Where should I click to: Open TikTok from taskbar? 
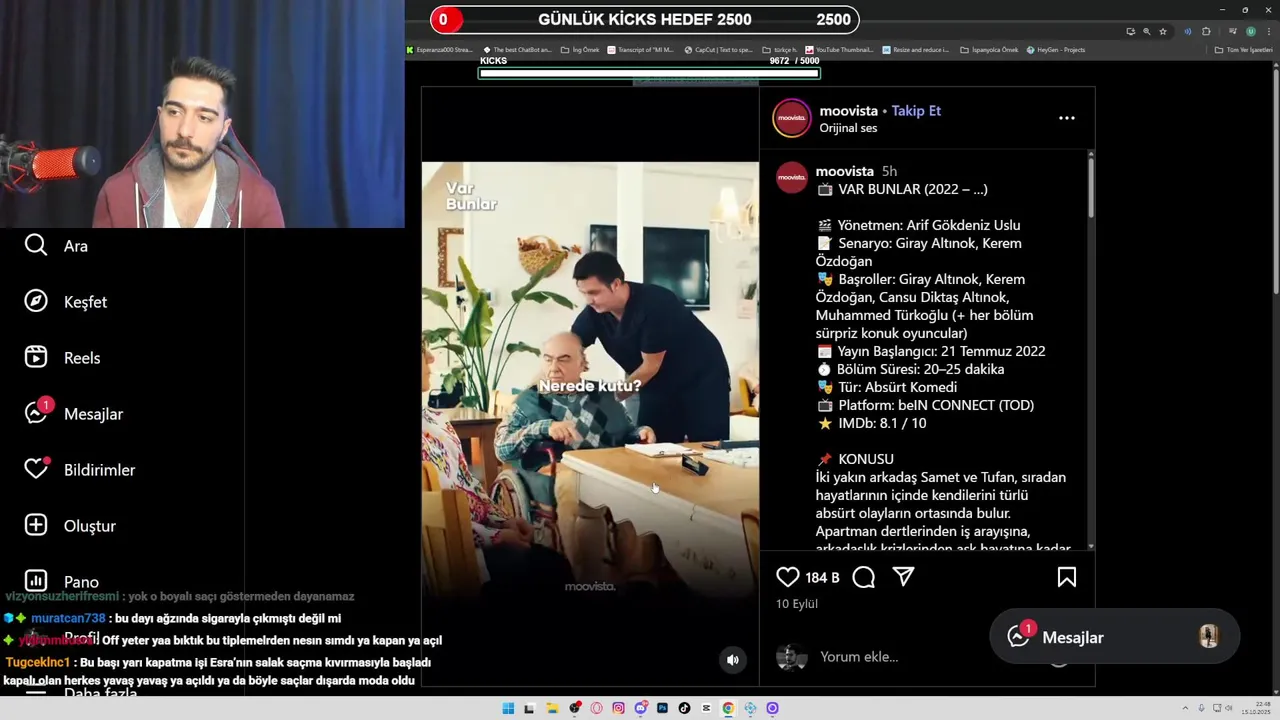pos(684,708)
